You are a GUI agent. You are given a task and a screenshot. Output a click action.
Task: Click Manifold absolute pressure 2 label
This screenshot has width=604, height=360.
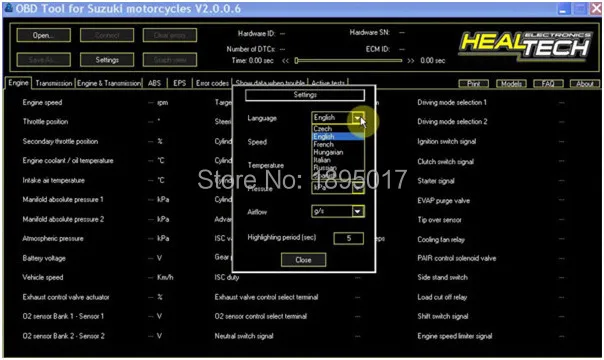63,219
